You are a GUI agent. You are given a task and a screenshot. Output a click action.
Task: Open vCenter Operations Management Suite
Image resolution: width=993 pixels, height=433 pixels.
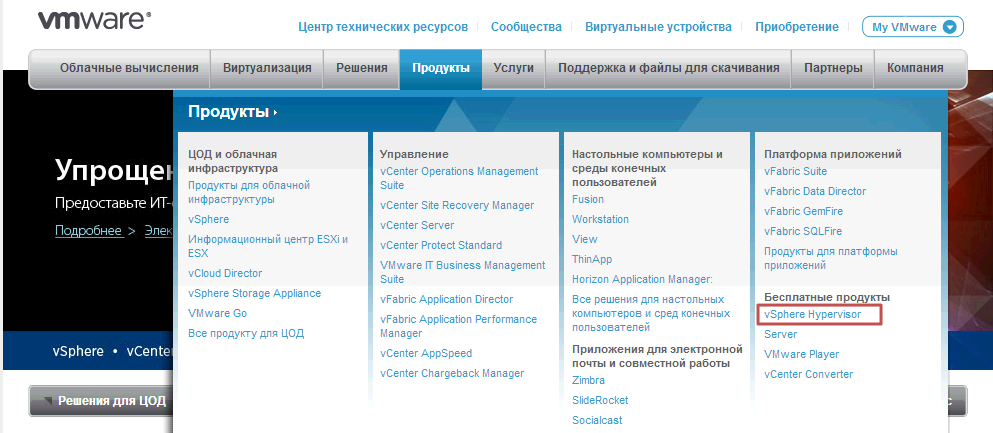point(459,179)
